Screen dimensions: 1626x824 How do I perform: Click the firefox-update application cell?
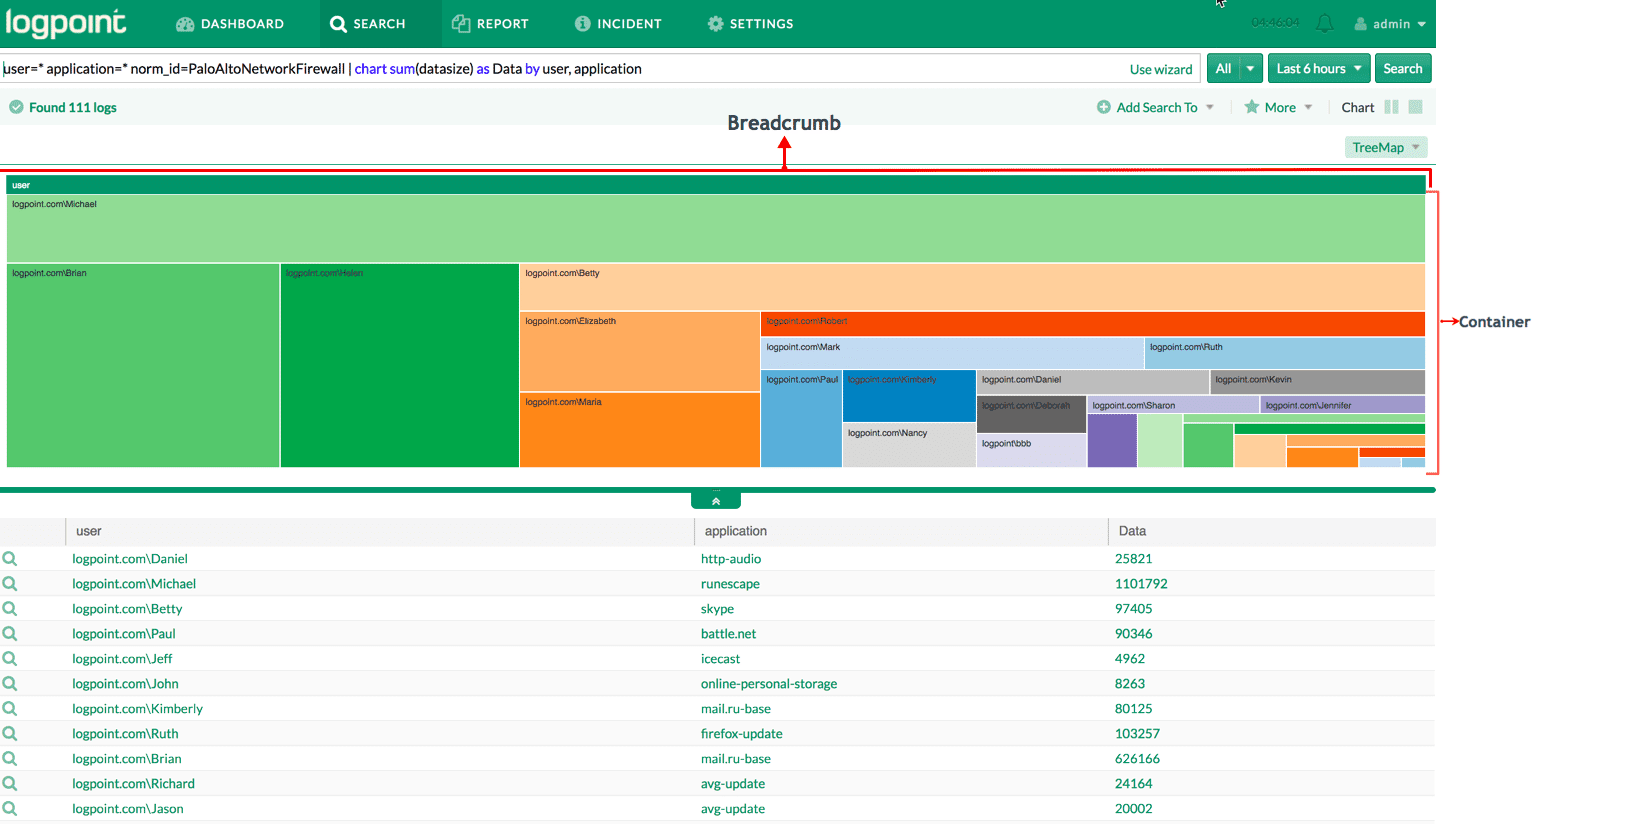pyautogui.click(x=742, y=734)
